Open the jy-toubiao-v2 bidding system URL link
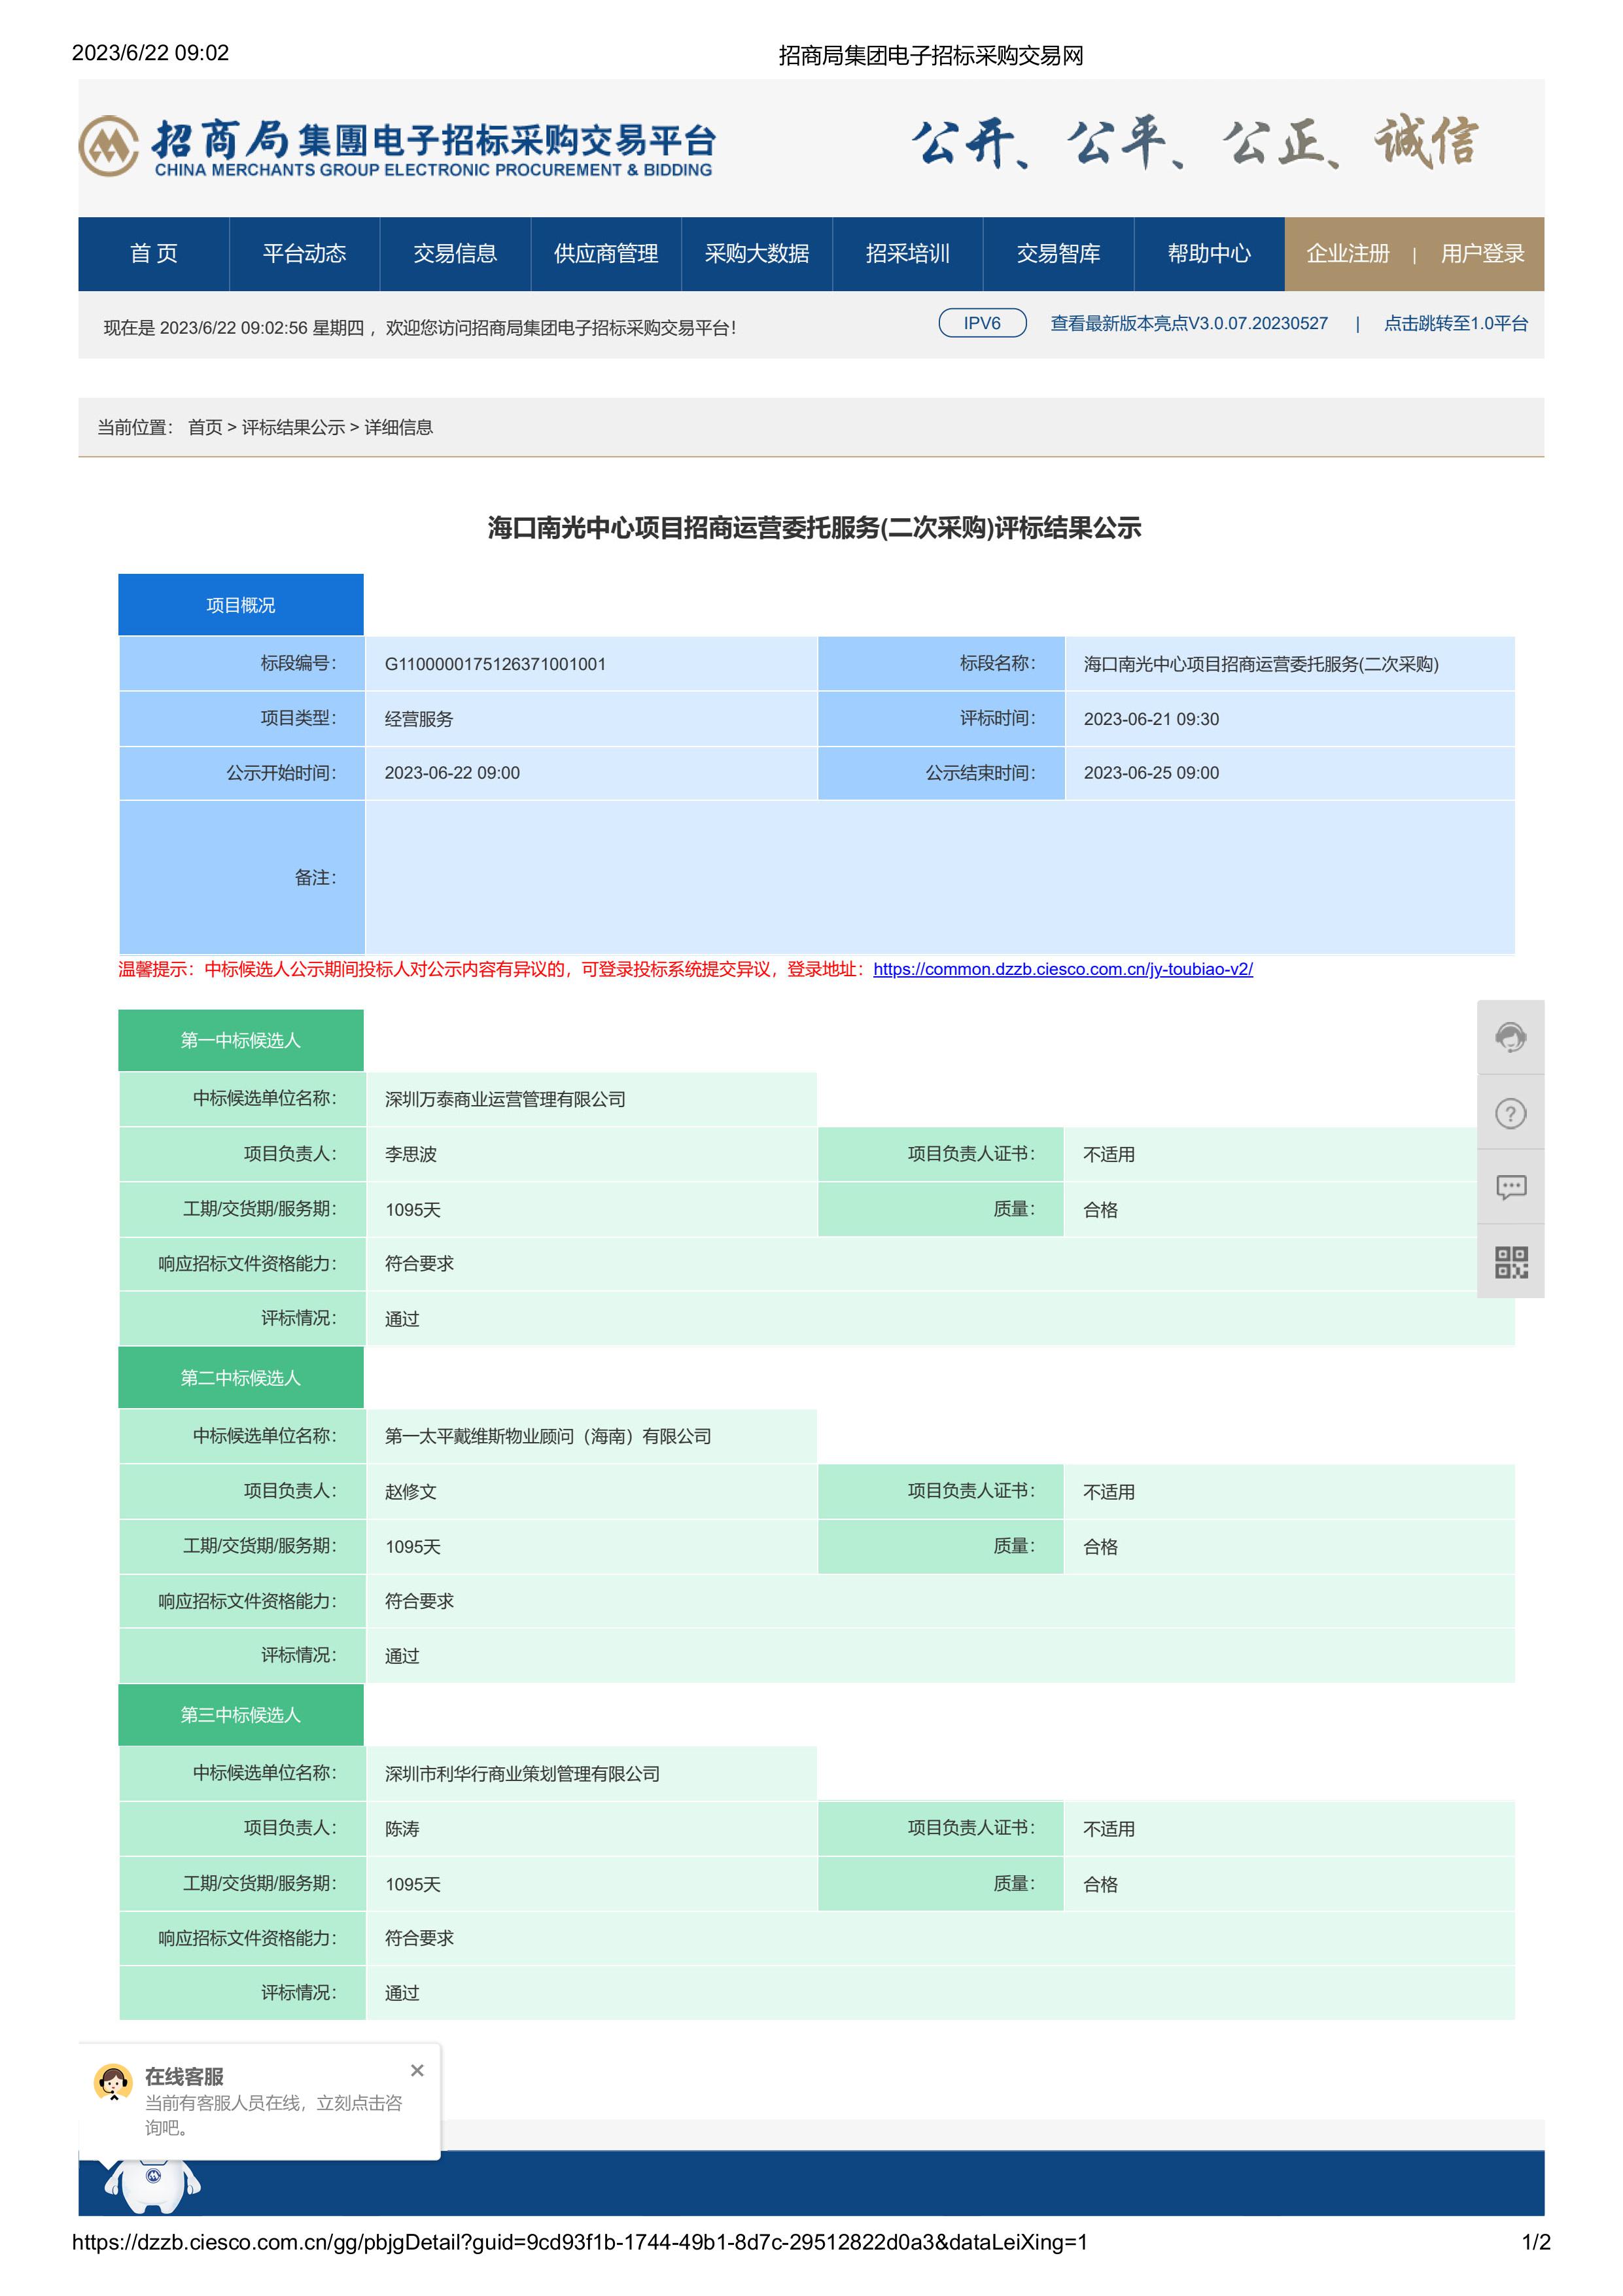This screenshot has width=1623, height=2296. pos(1063,969)
